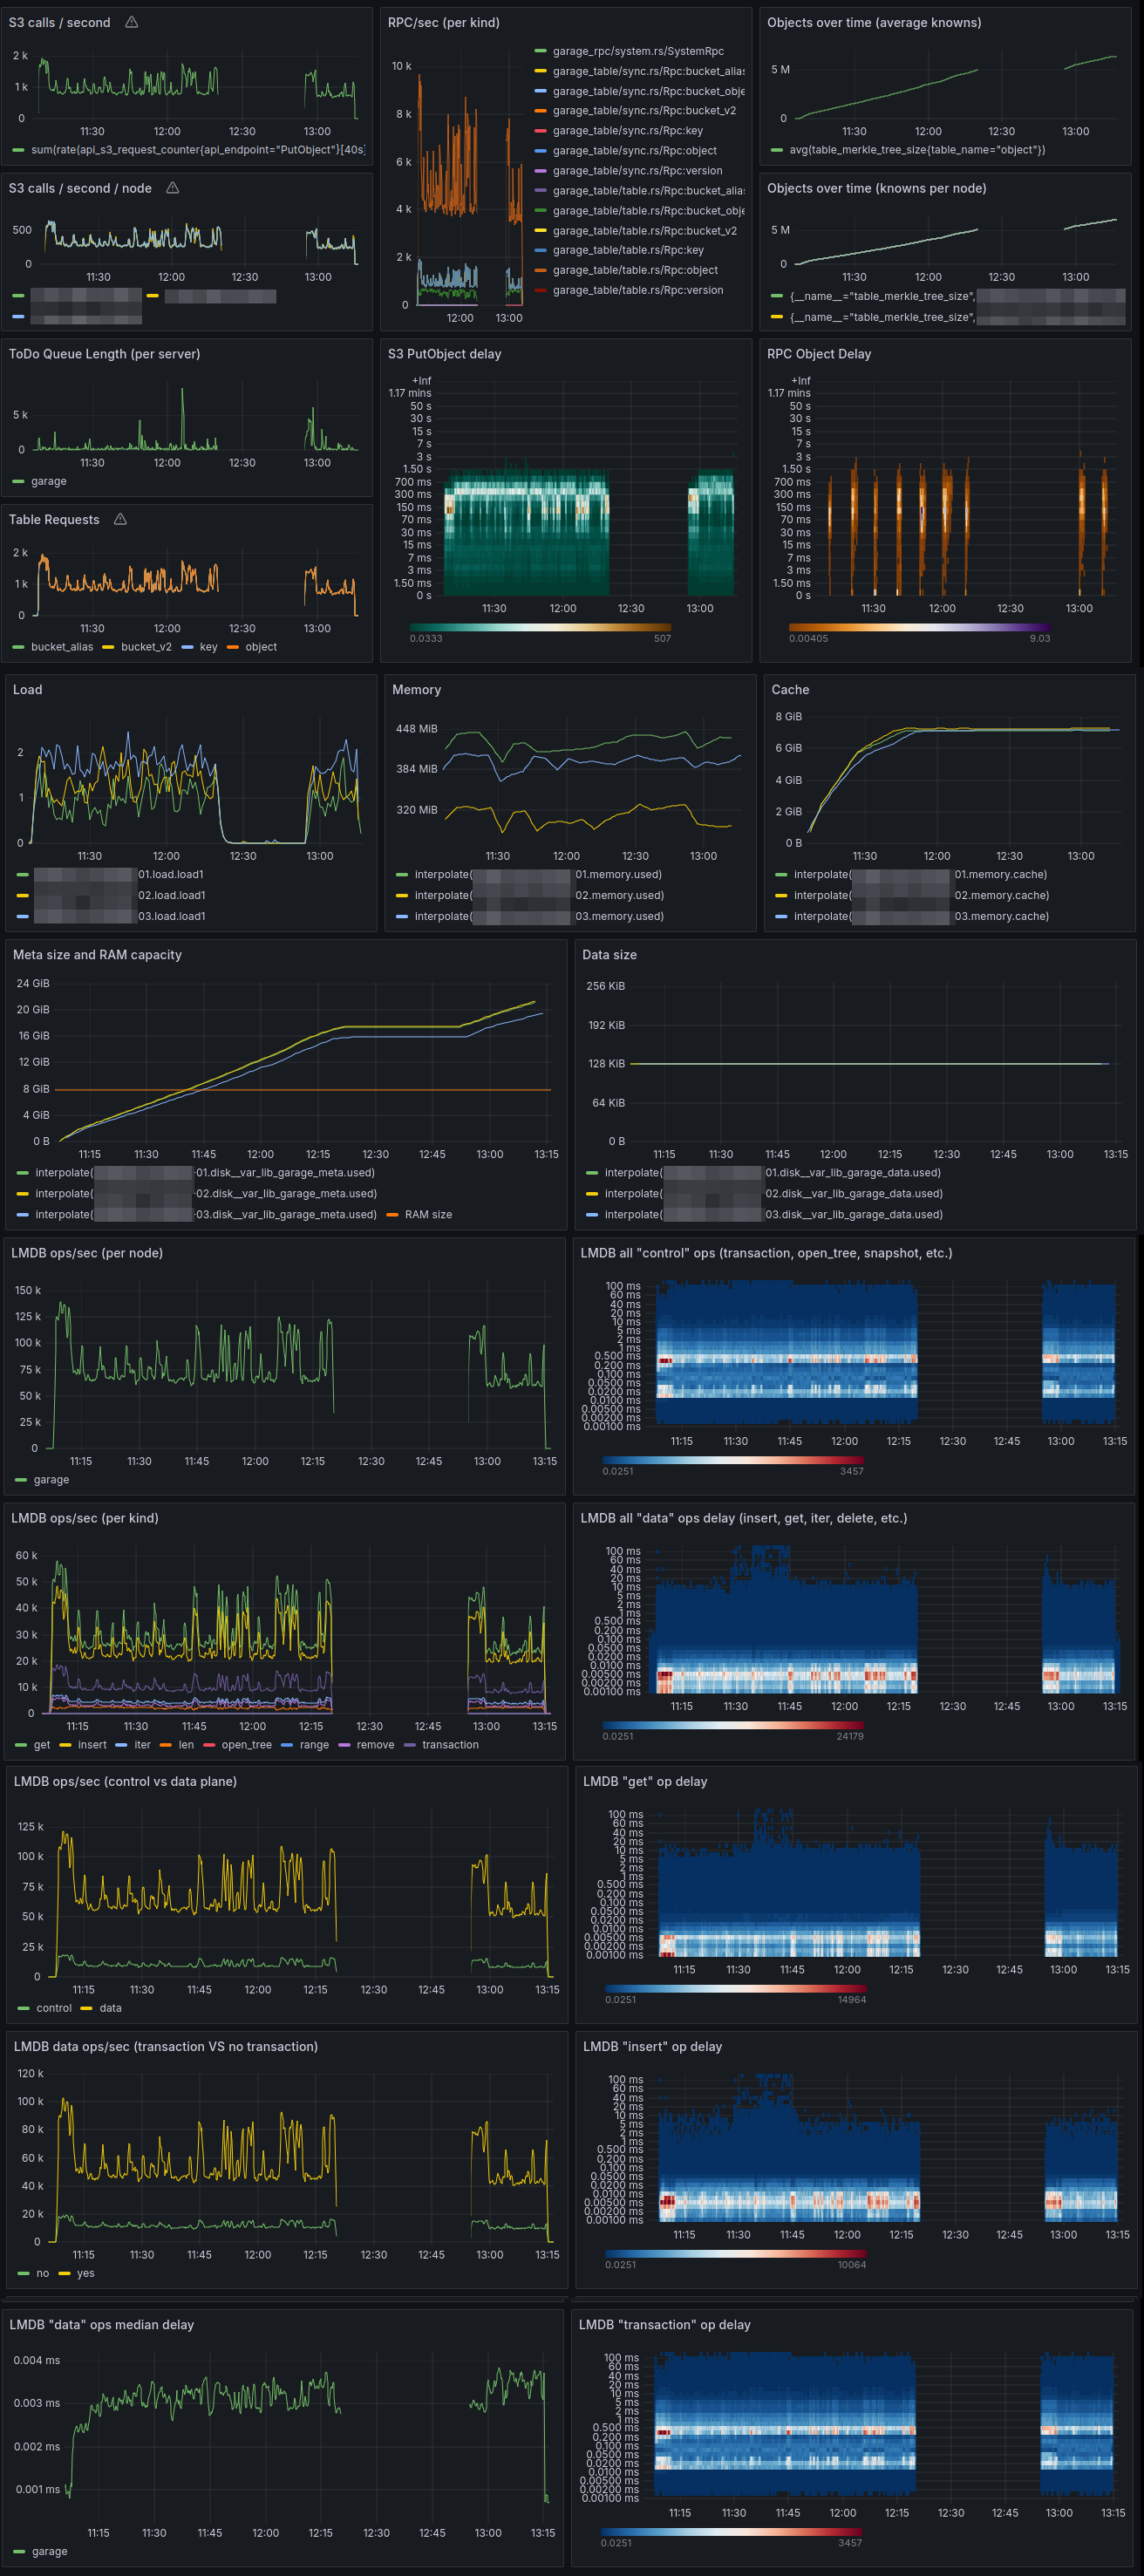Click the 'garage' legend in LMDB data ops median delay
This screenshot has height=2576, width=1144.
[49, 2550]
